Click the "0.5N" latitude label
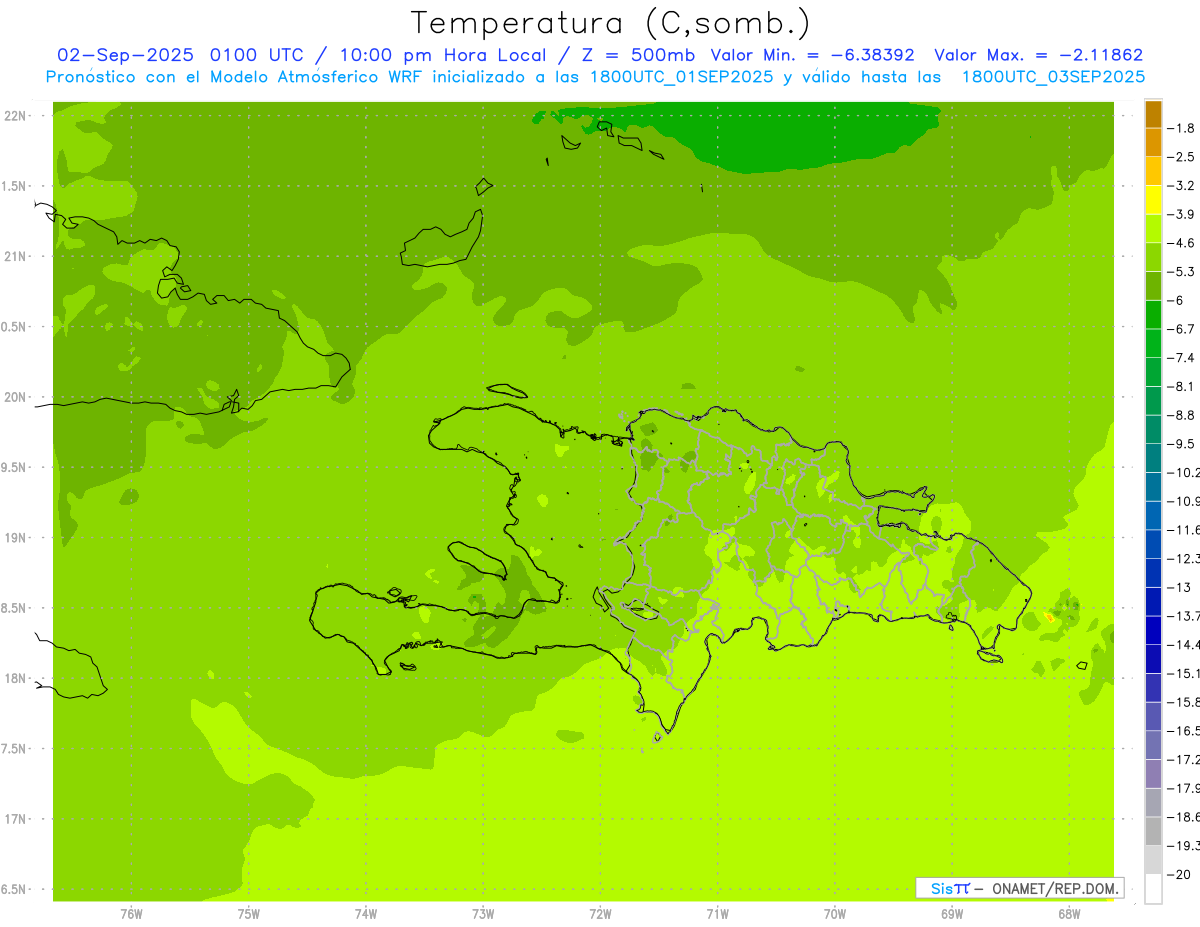This screenshot has height=927, width=1200. click(13, 328)
